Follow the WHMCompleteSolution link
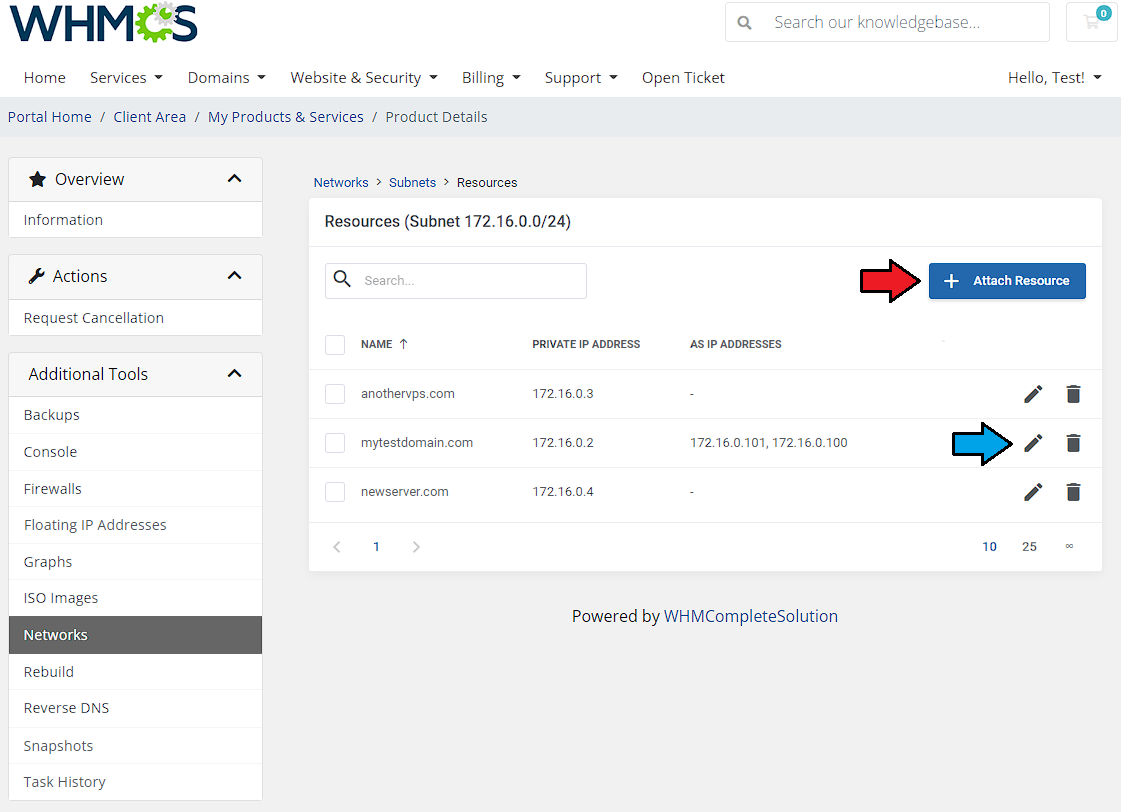This screenshot has width=1121, height=812. coord(751,616)
